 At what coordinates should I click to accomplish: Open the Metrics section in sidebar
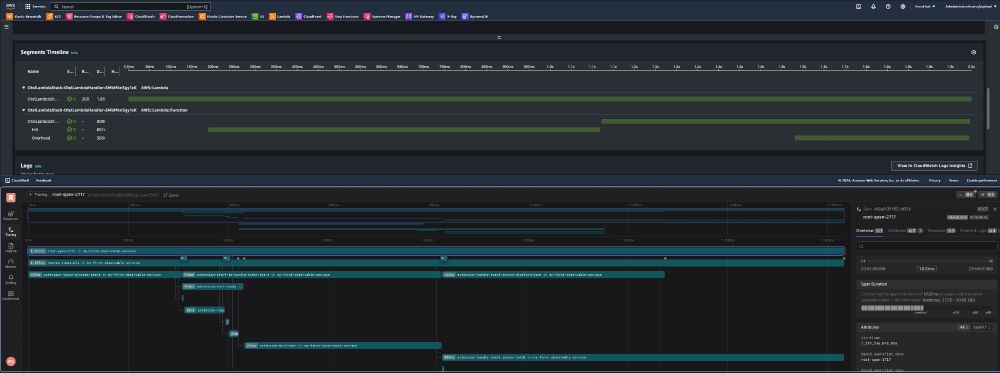(11, 263)
